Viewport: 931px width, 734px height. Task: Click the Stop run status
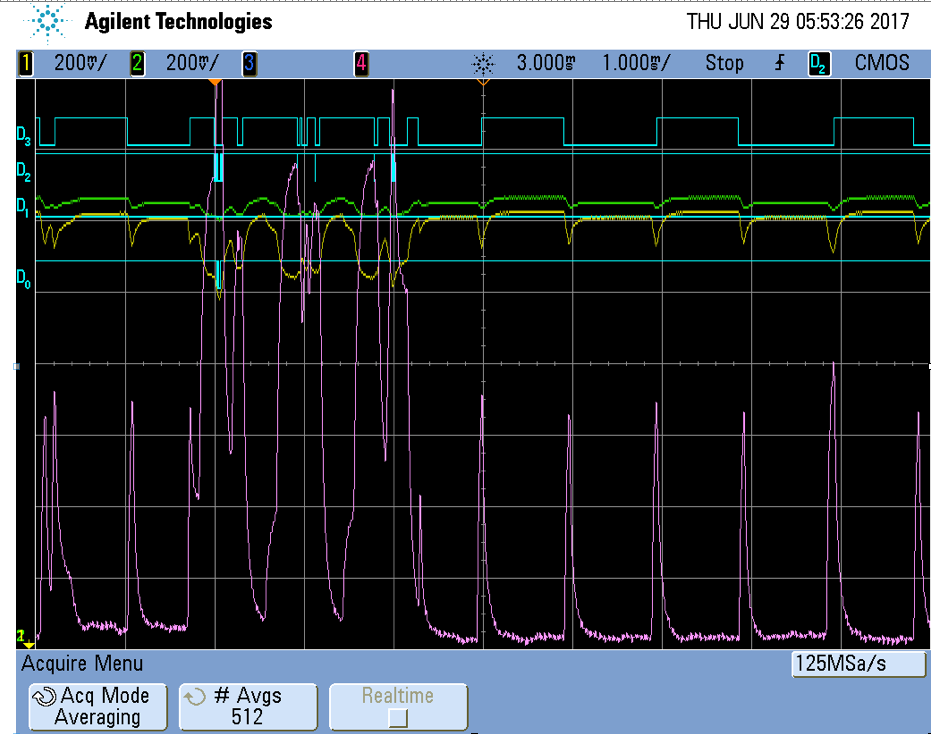[724, 63]
